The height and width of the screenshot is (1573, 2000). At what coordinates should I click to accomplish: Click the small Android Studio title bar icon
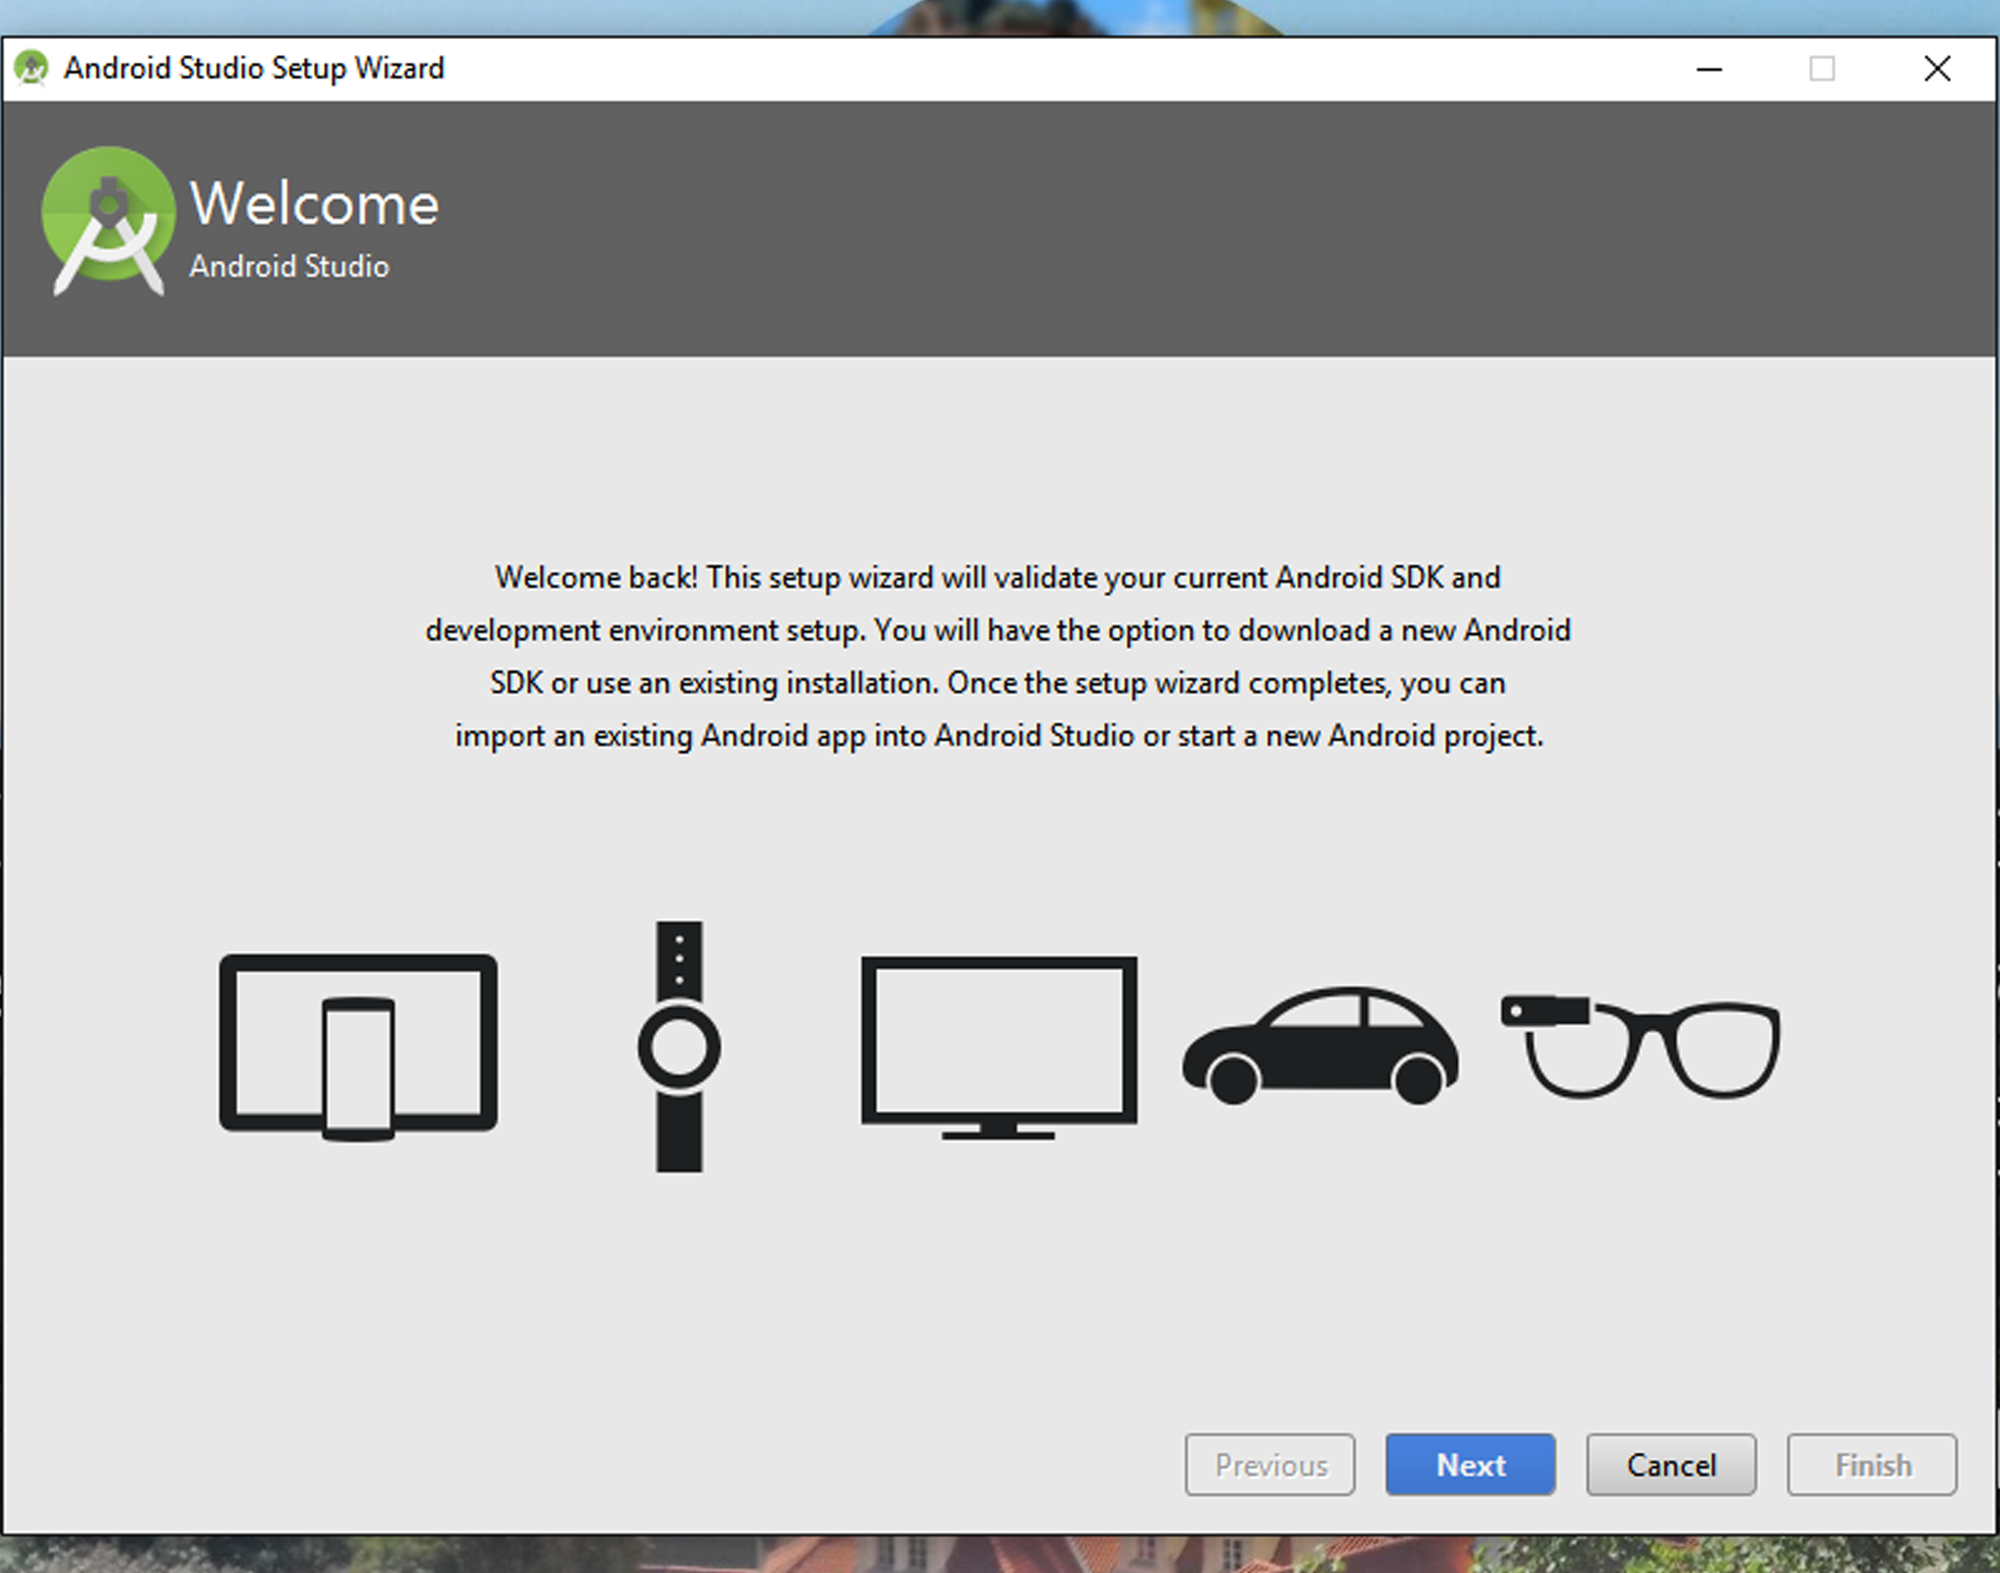(31, 68)
